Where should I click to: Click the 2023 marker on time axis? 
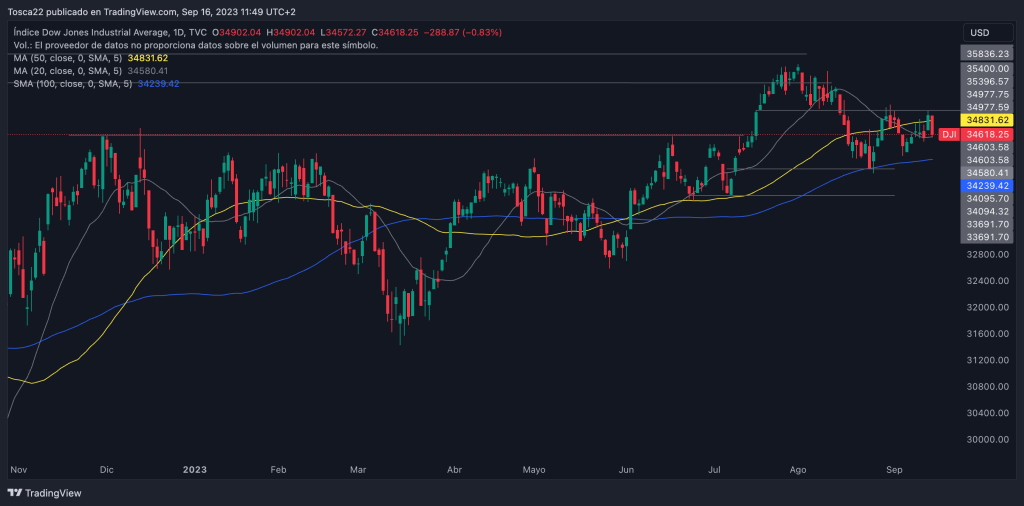[x=193, y=468]
